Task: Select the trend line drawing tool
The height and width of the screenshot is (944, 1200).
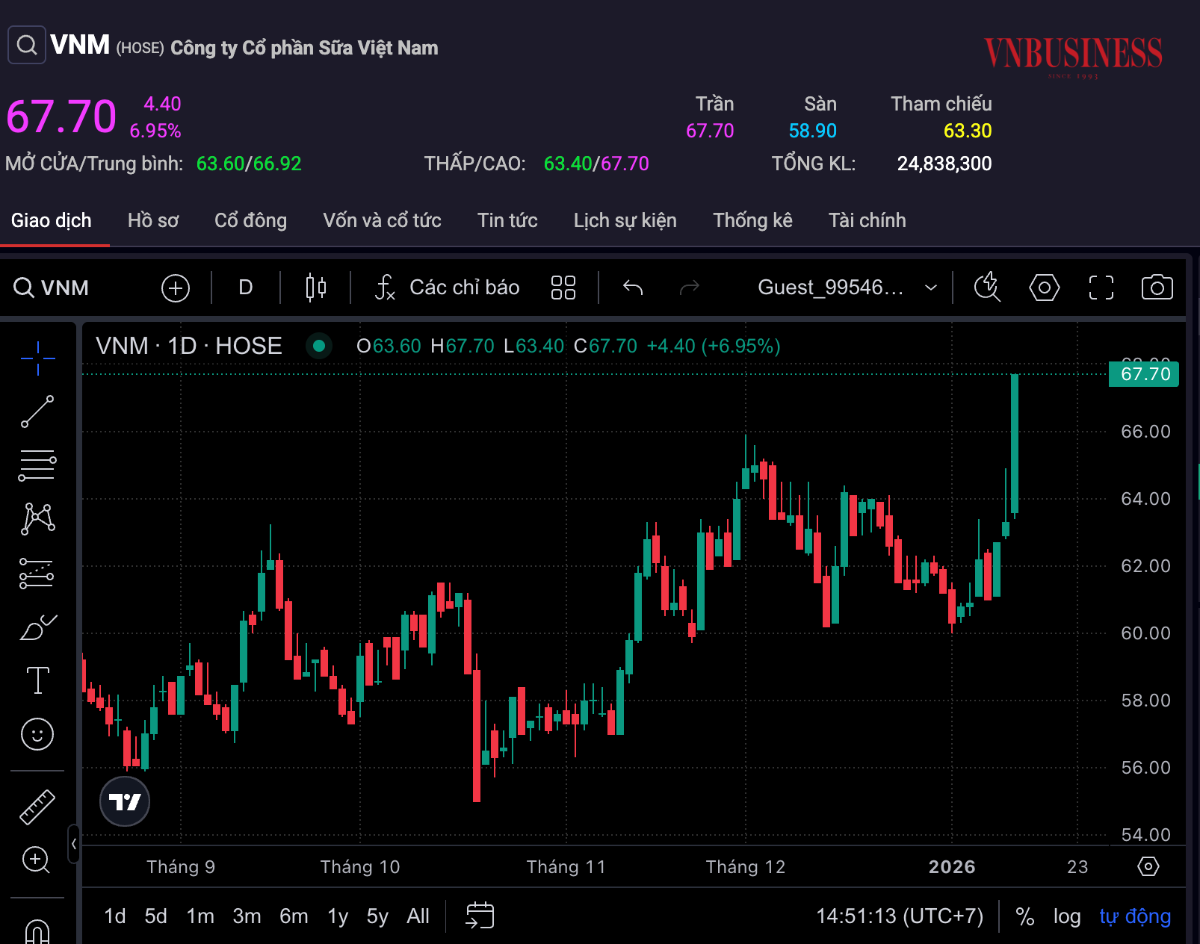Action: point(38,411)
